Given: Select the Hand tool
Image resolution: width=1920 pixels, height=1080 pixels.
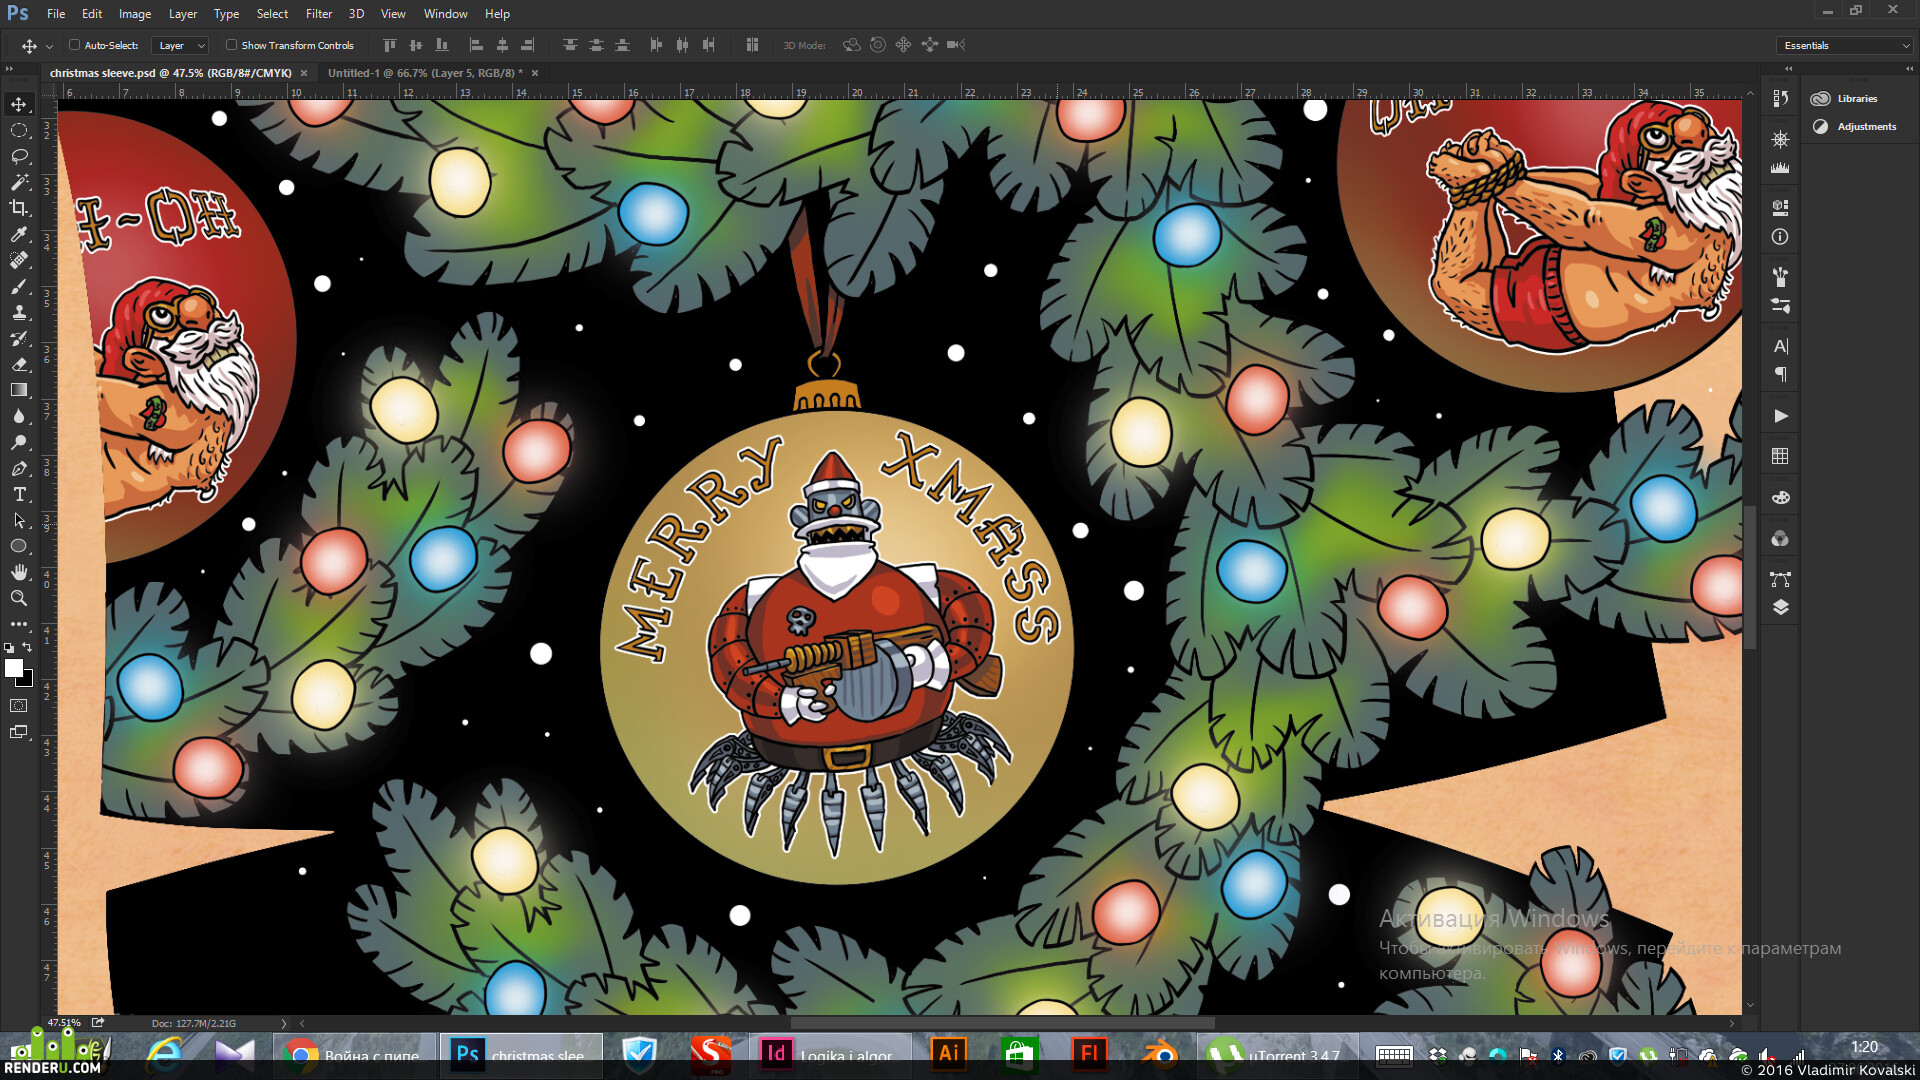Looking at the screenshot, I should (19, 572).
